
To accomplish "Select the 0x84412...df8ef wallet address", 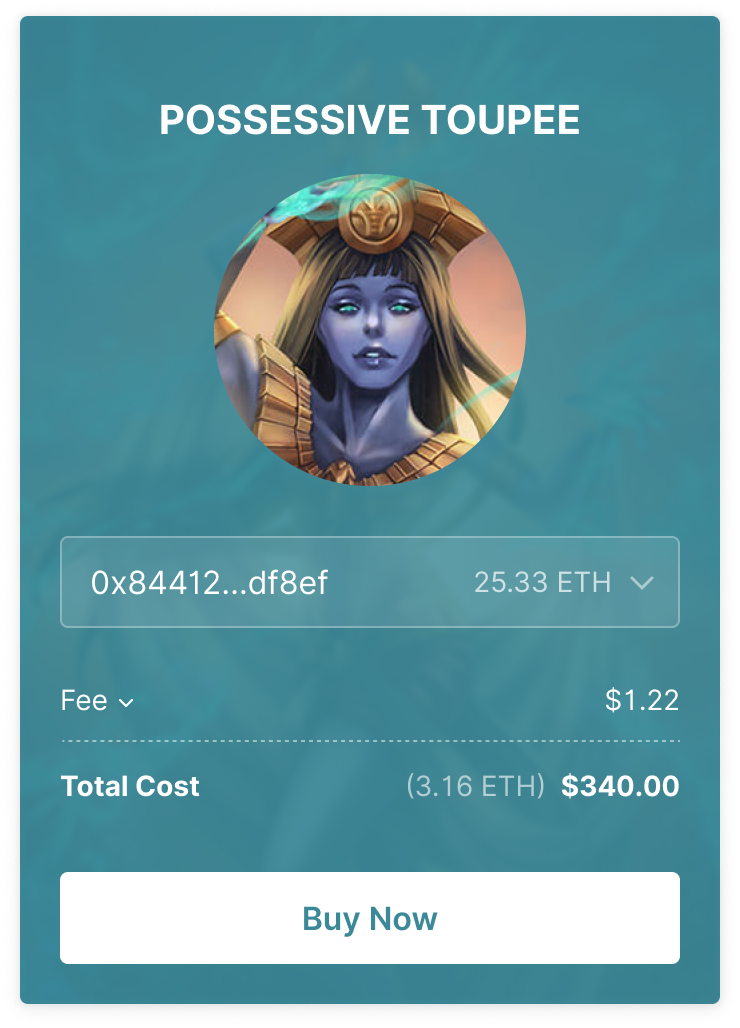I will (x=209, y=582).
